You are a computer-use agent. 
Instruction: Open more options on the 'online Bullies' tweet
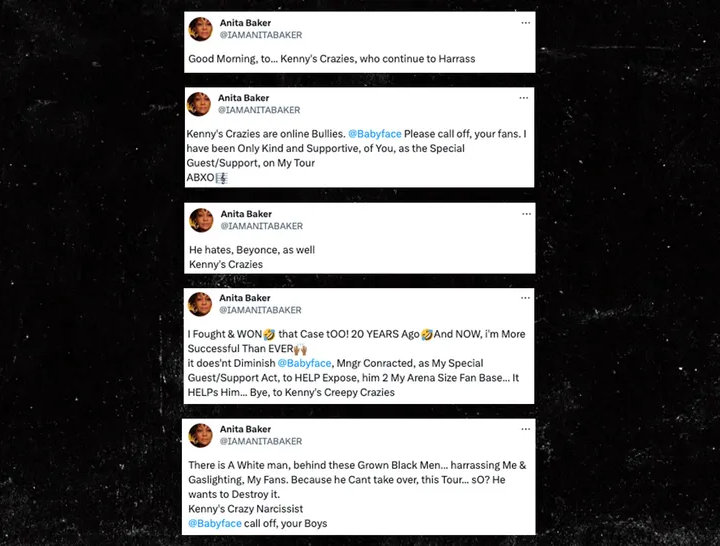point(524,98)
